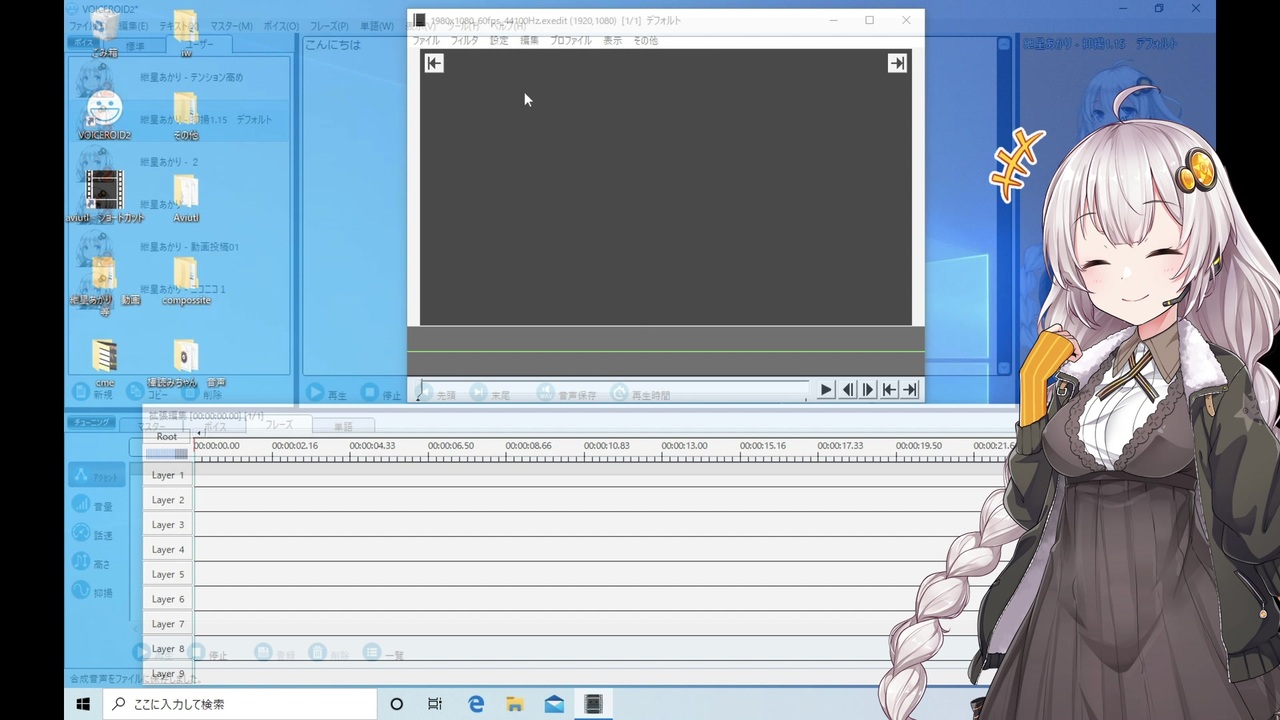The width and height of the screenshot is (1280, 720).
Task: Select the cme folder on desktop
Action: tap(104, 362)
